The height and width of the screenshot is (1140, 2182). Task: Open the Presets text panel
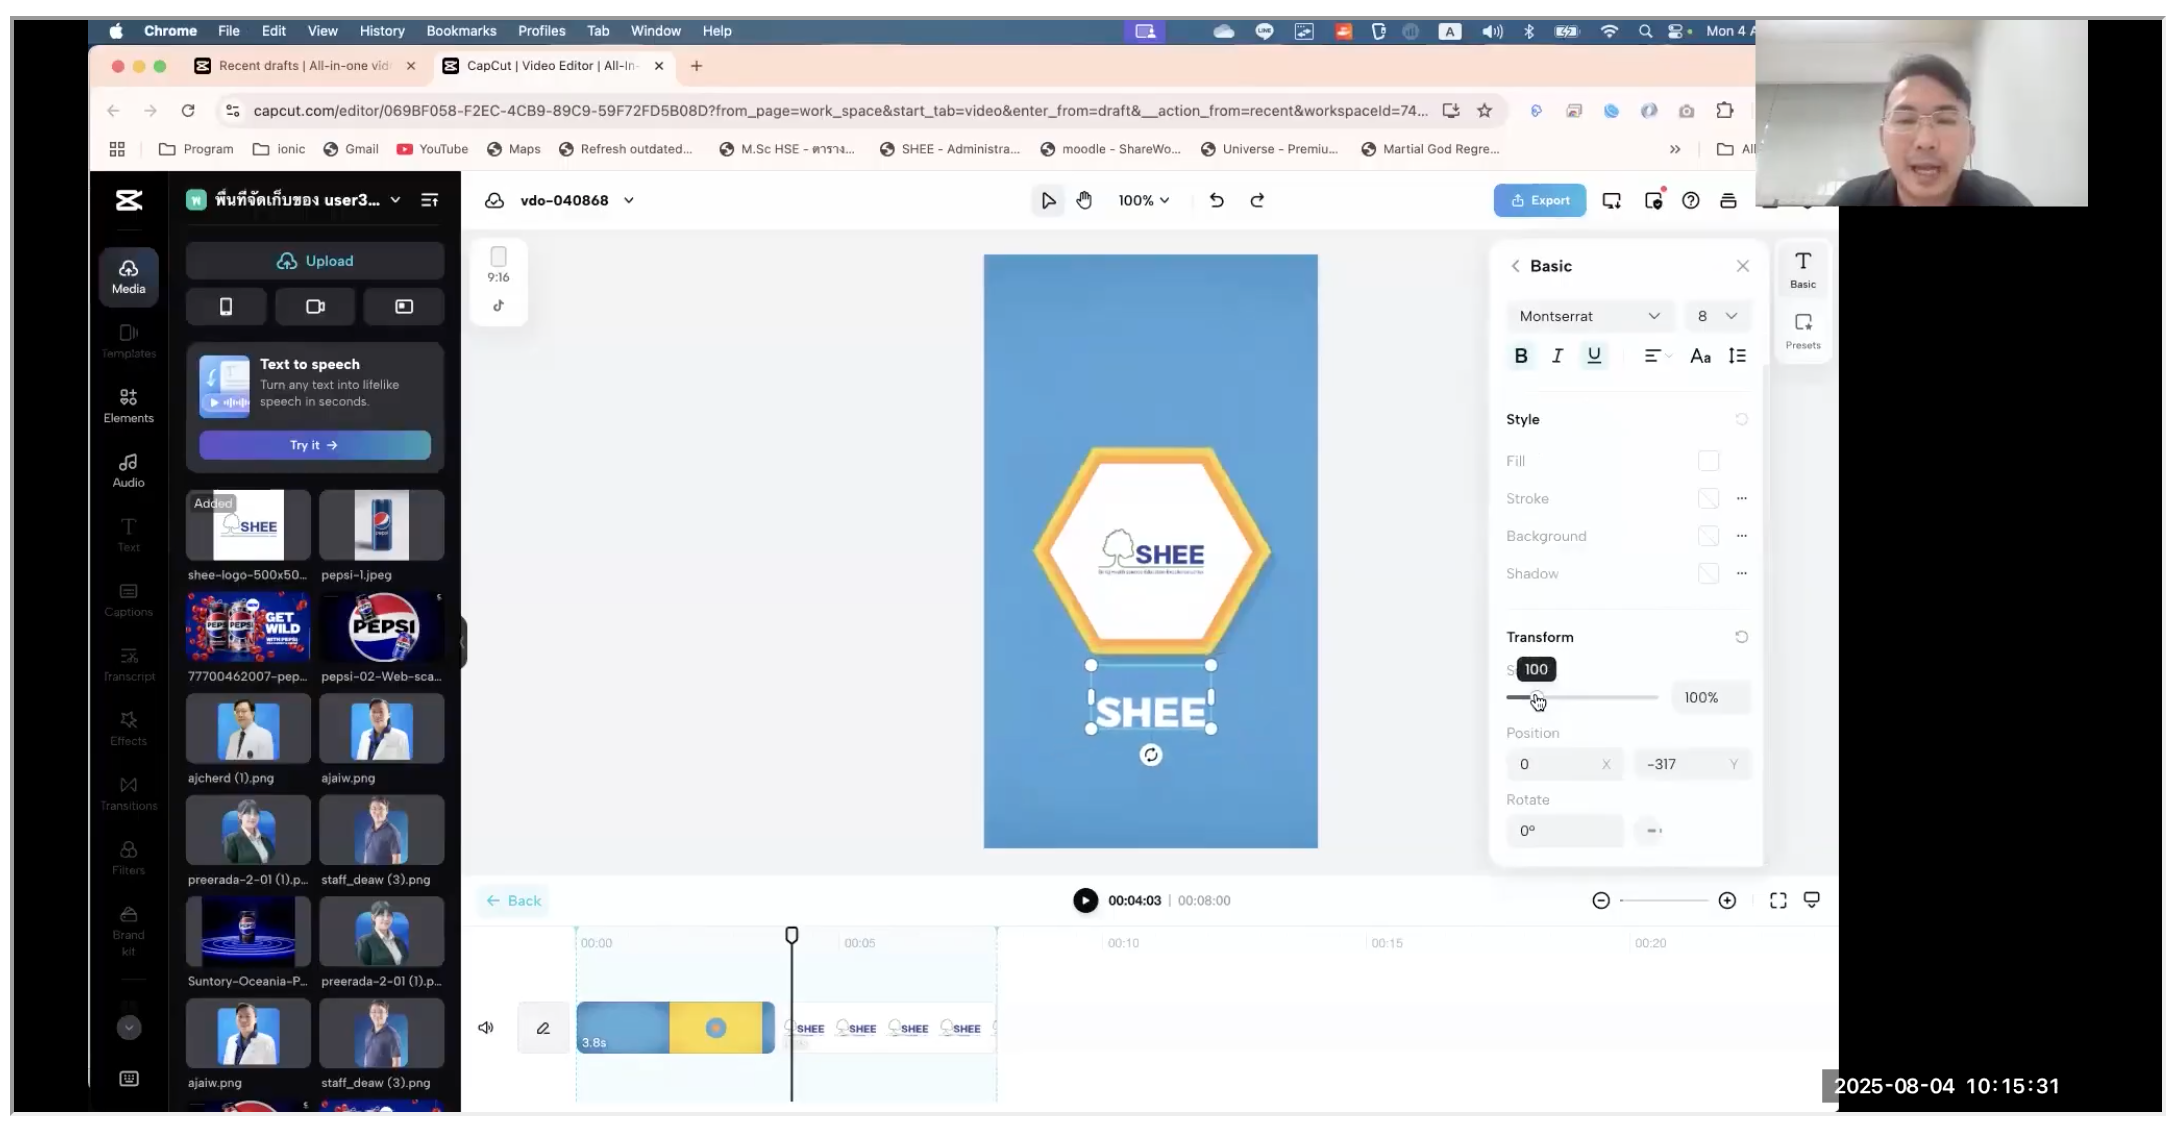[1803, 331]
